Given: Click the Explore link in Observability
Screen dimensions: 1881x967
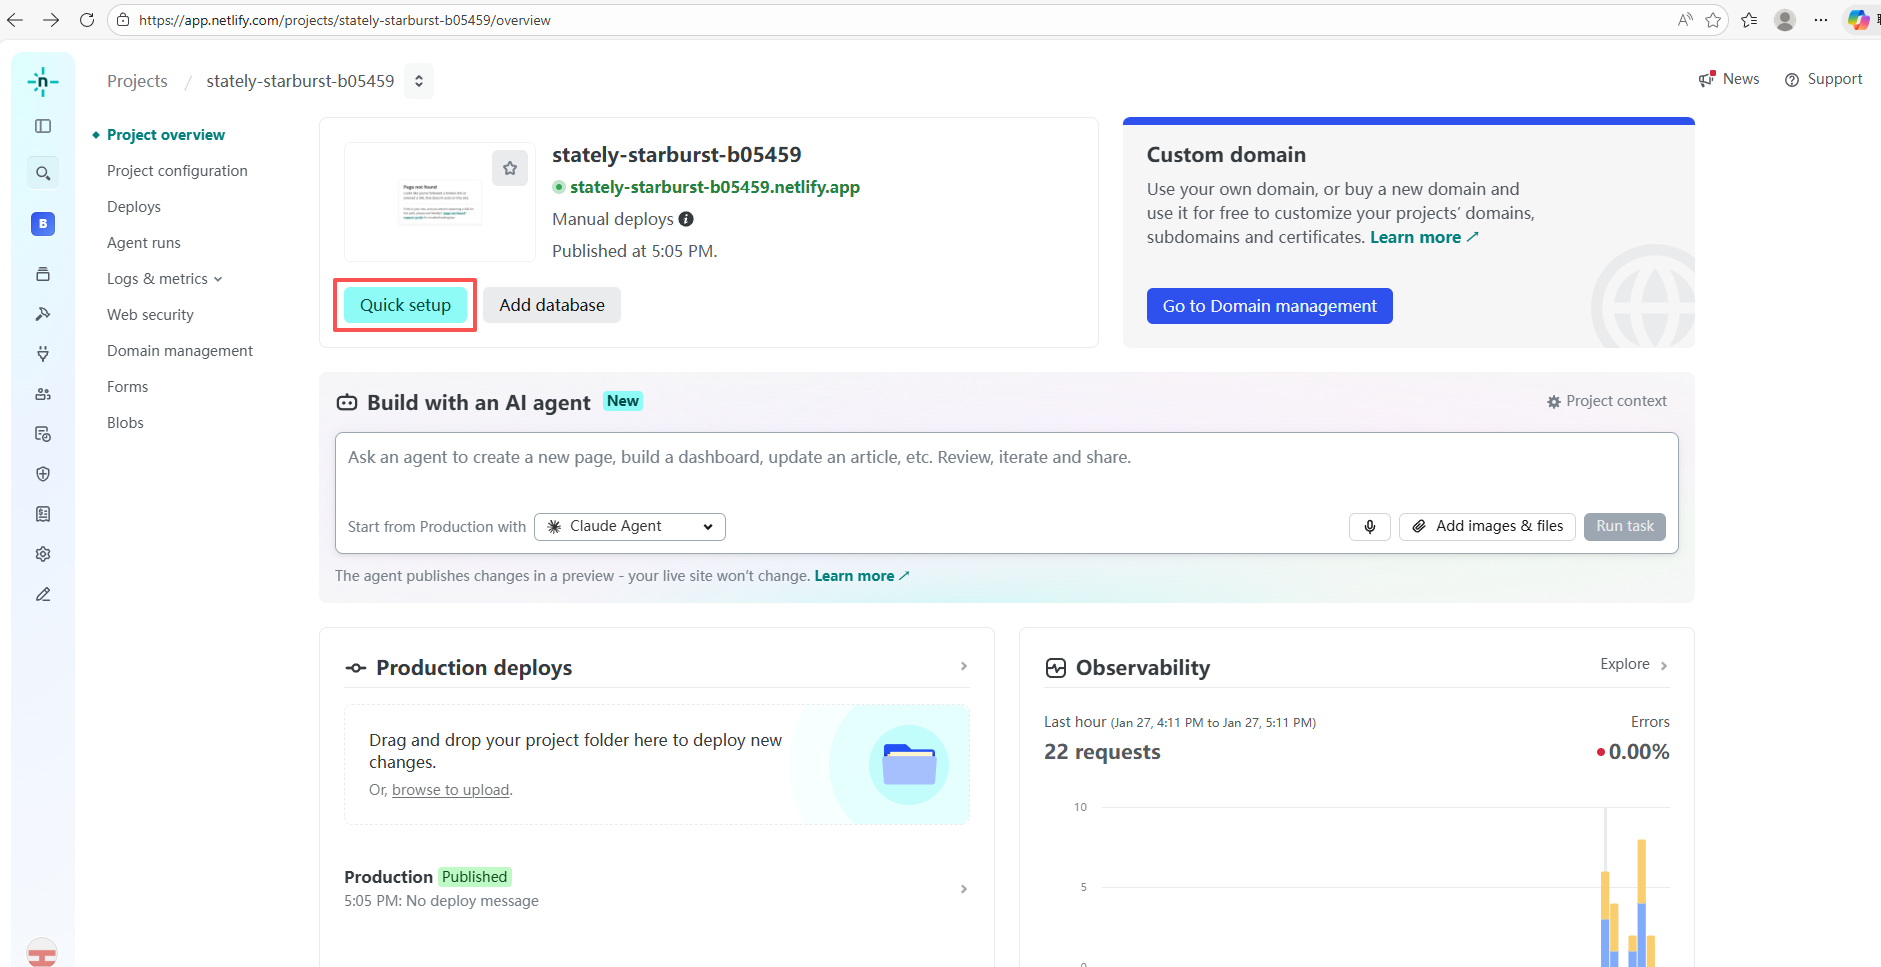Looking at the screenshot, I should click(x=1634, y=664).
